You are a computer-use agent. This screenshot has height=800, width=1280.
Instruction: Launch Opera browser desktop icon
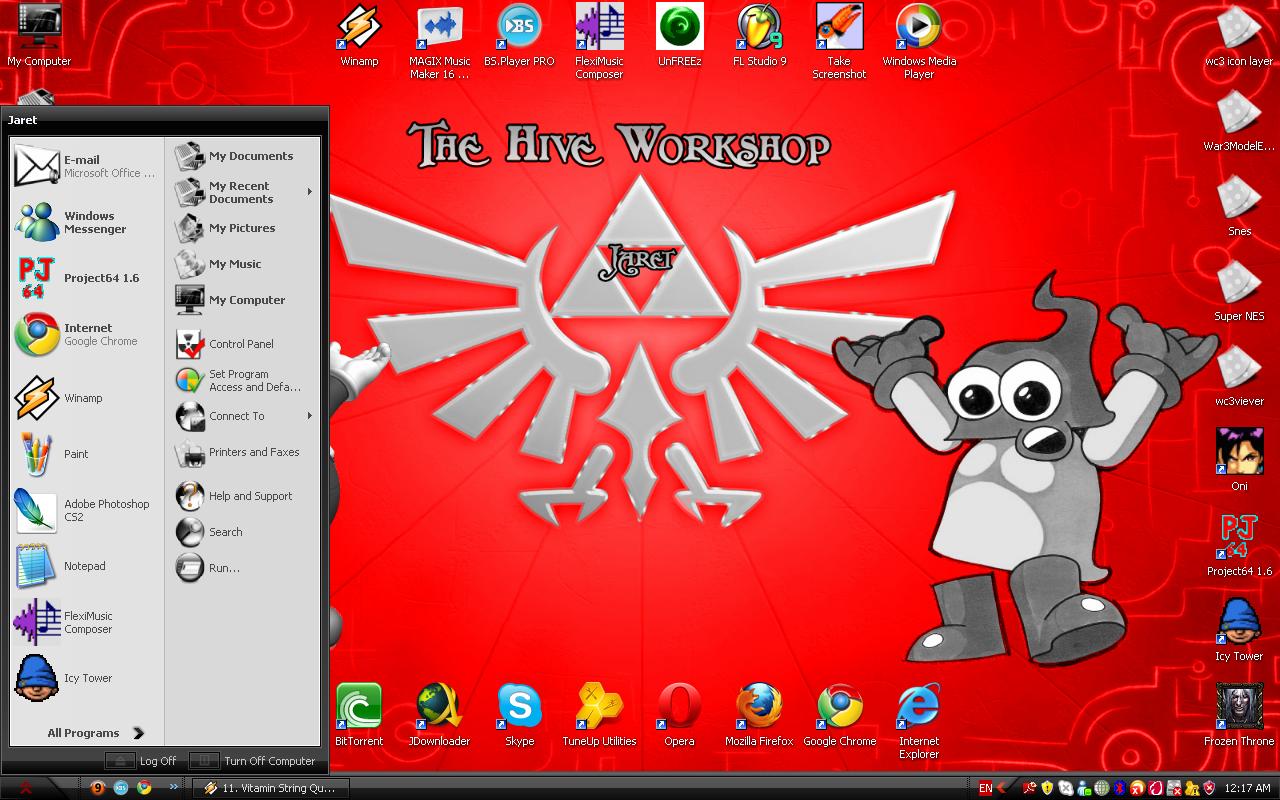(x=679, y=714)
